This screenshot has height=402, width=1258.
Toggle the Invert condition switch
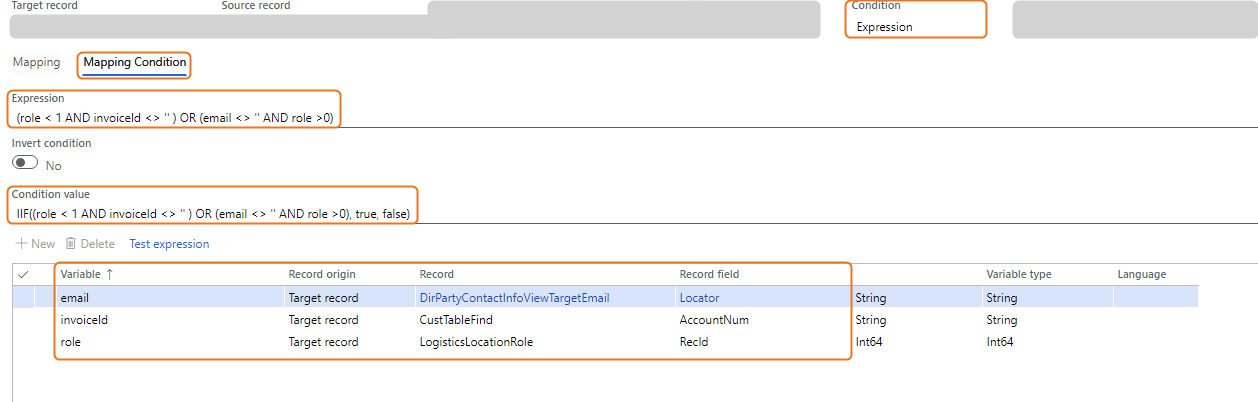tap(25, 164)
